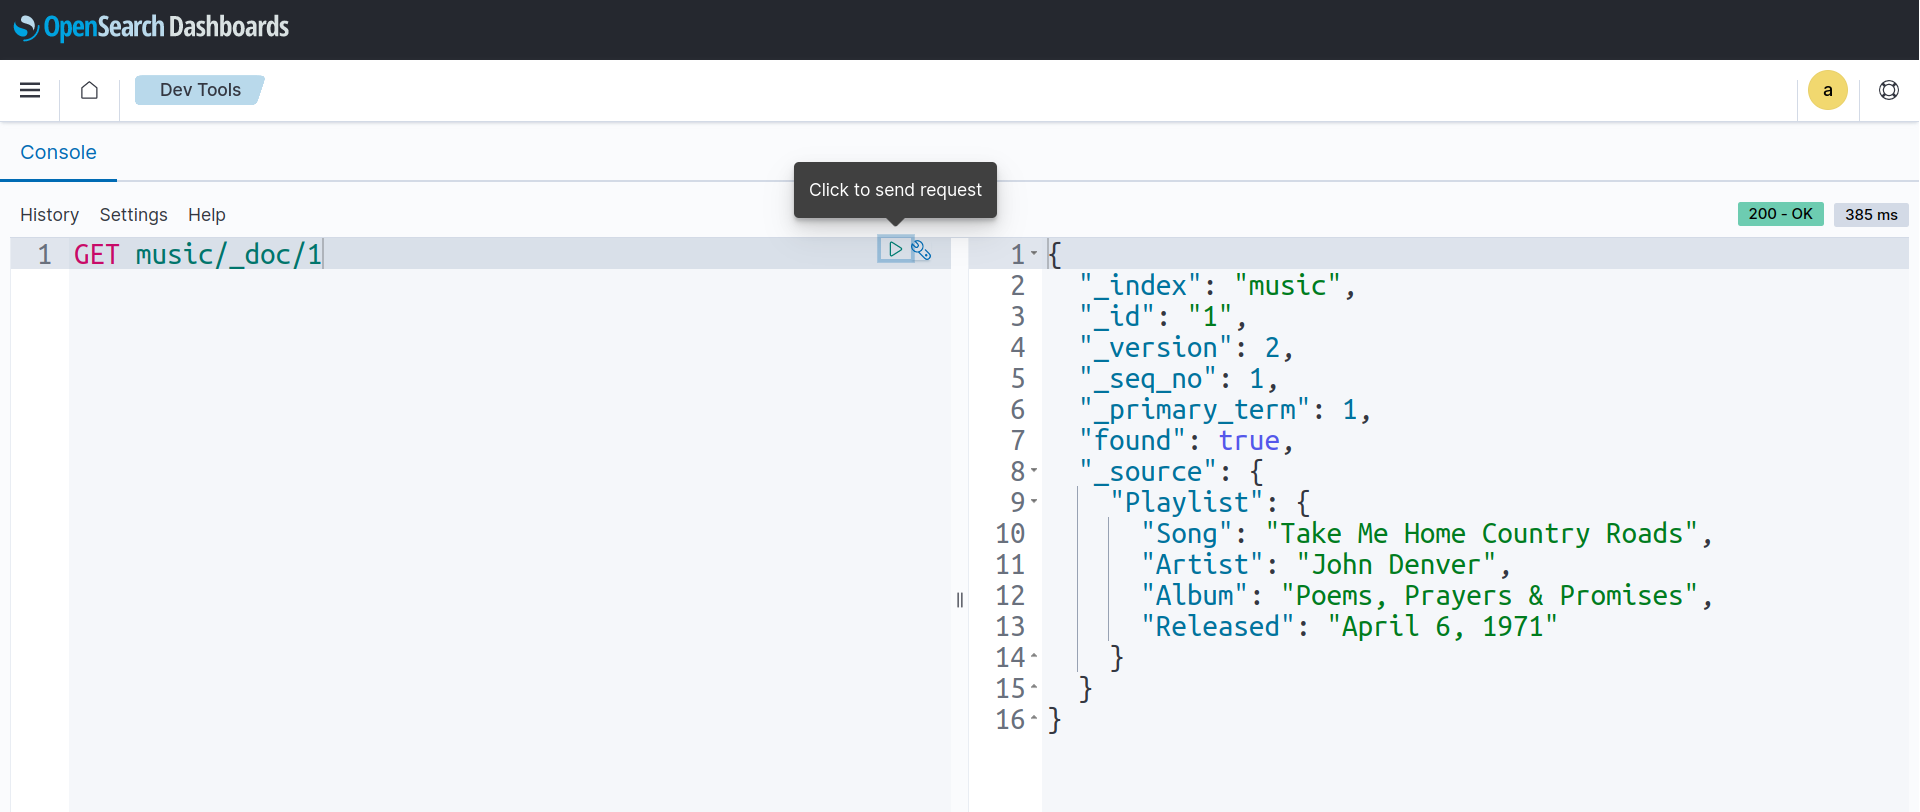
Task: Select the Console tab
Action: click(58, 152)
